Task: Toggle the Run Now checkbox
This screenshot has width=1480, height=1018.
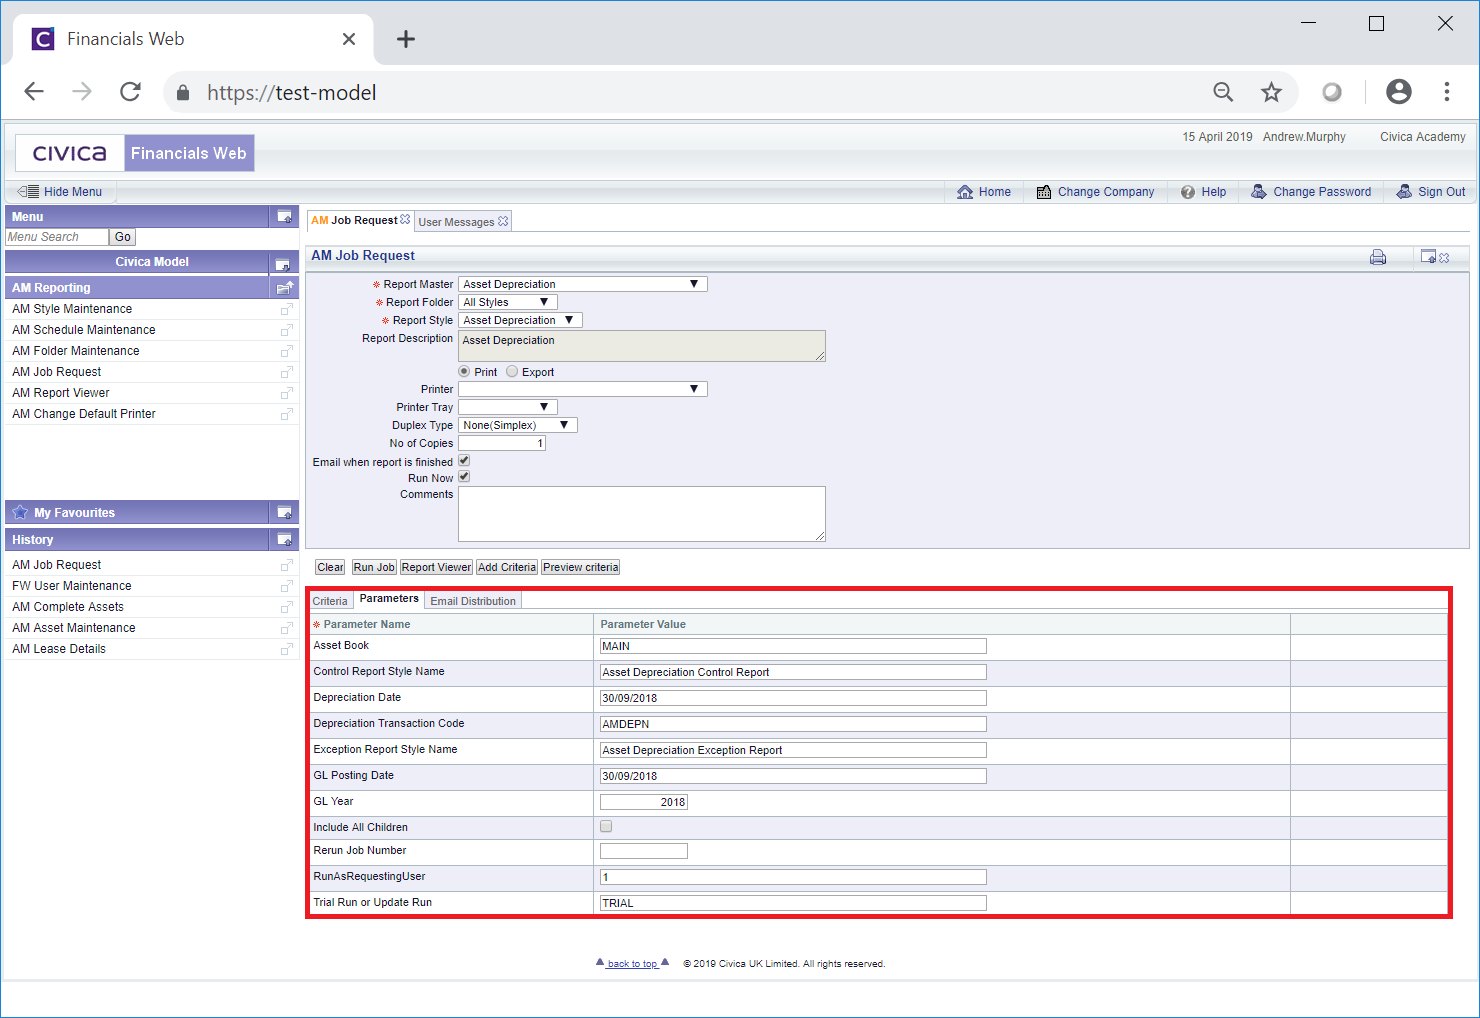Action: [x=464, y=477]
